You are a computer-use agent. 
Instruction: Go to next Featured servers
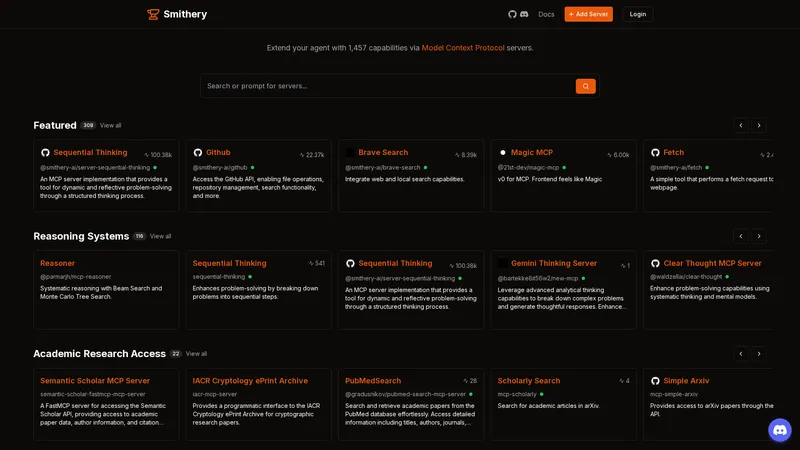point(759,126)
